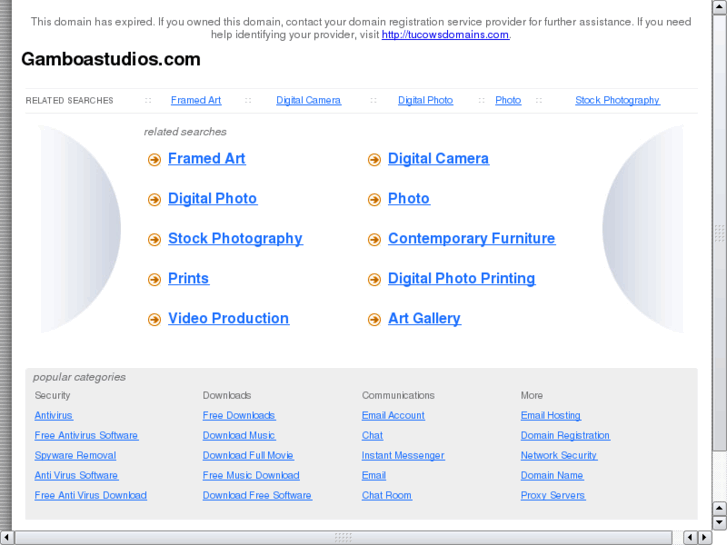
Task: Open the Email link under Communications
Action: (374, 475)
